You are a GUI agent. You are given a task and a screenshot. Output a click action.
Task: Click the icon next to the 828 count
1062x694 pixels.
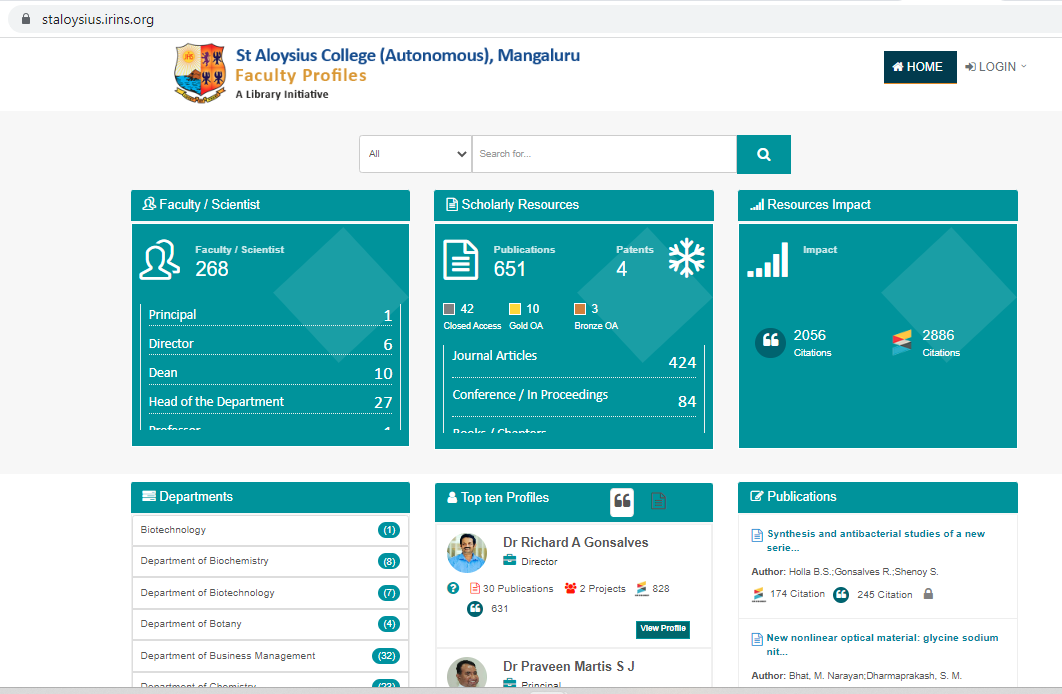pyautogui.click(x=641, y=589)
